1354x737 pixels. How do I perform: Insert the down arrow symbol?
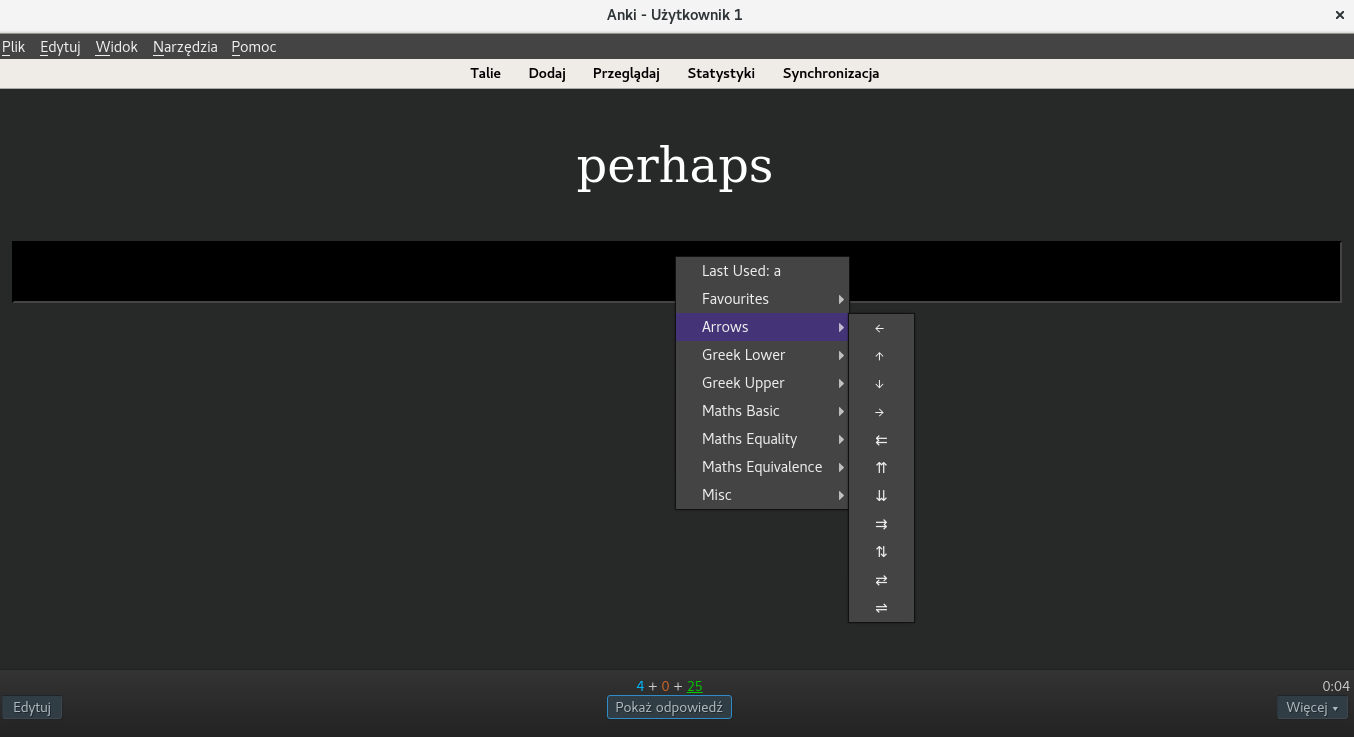pos(880,384)
